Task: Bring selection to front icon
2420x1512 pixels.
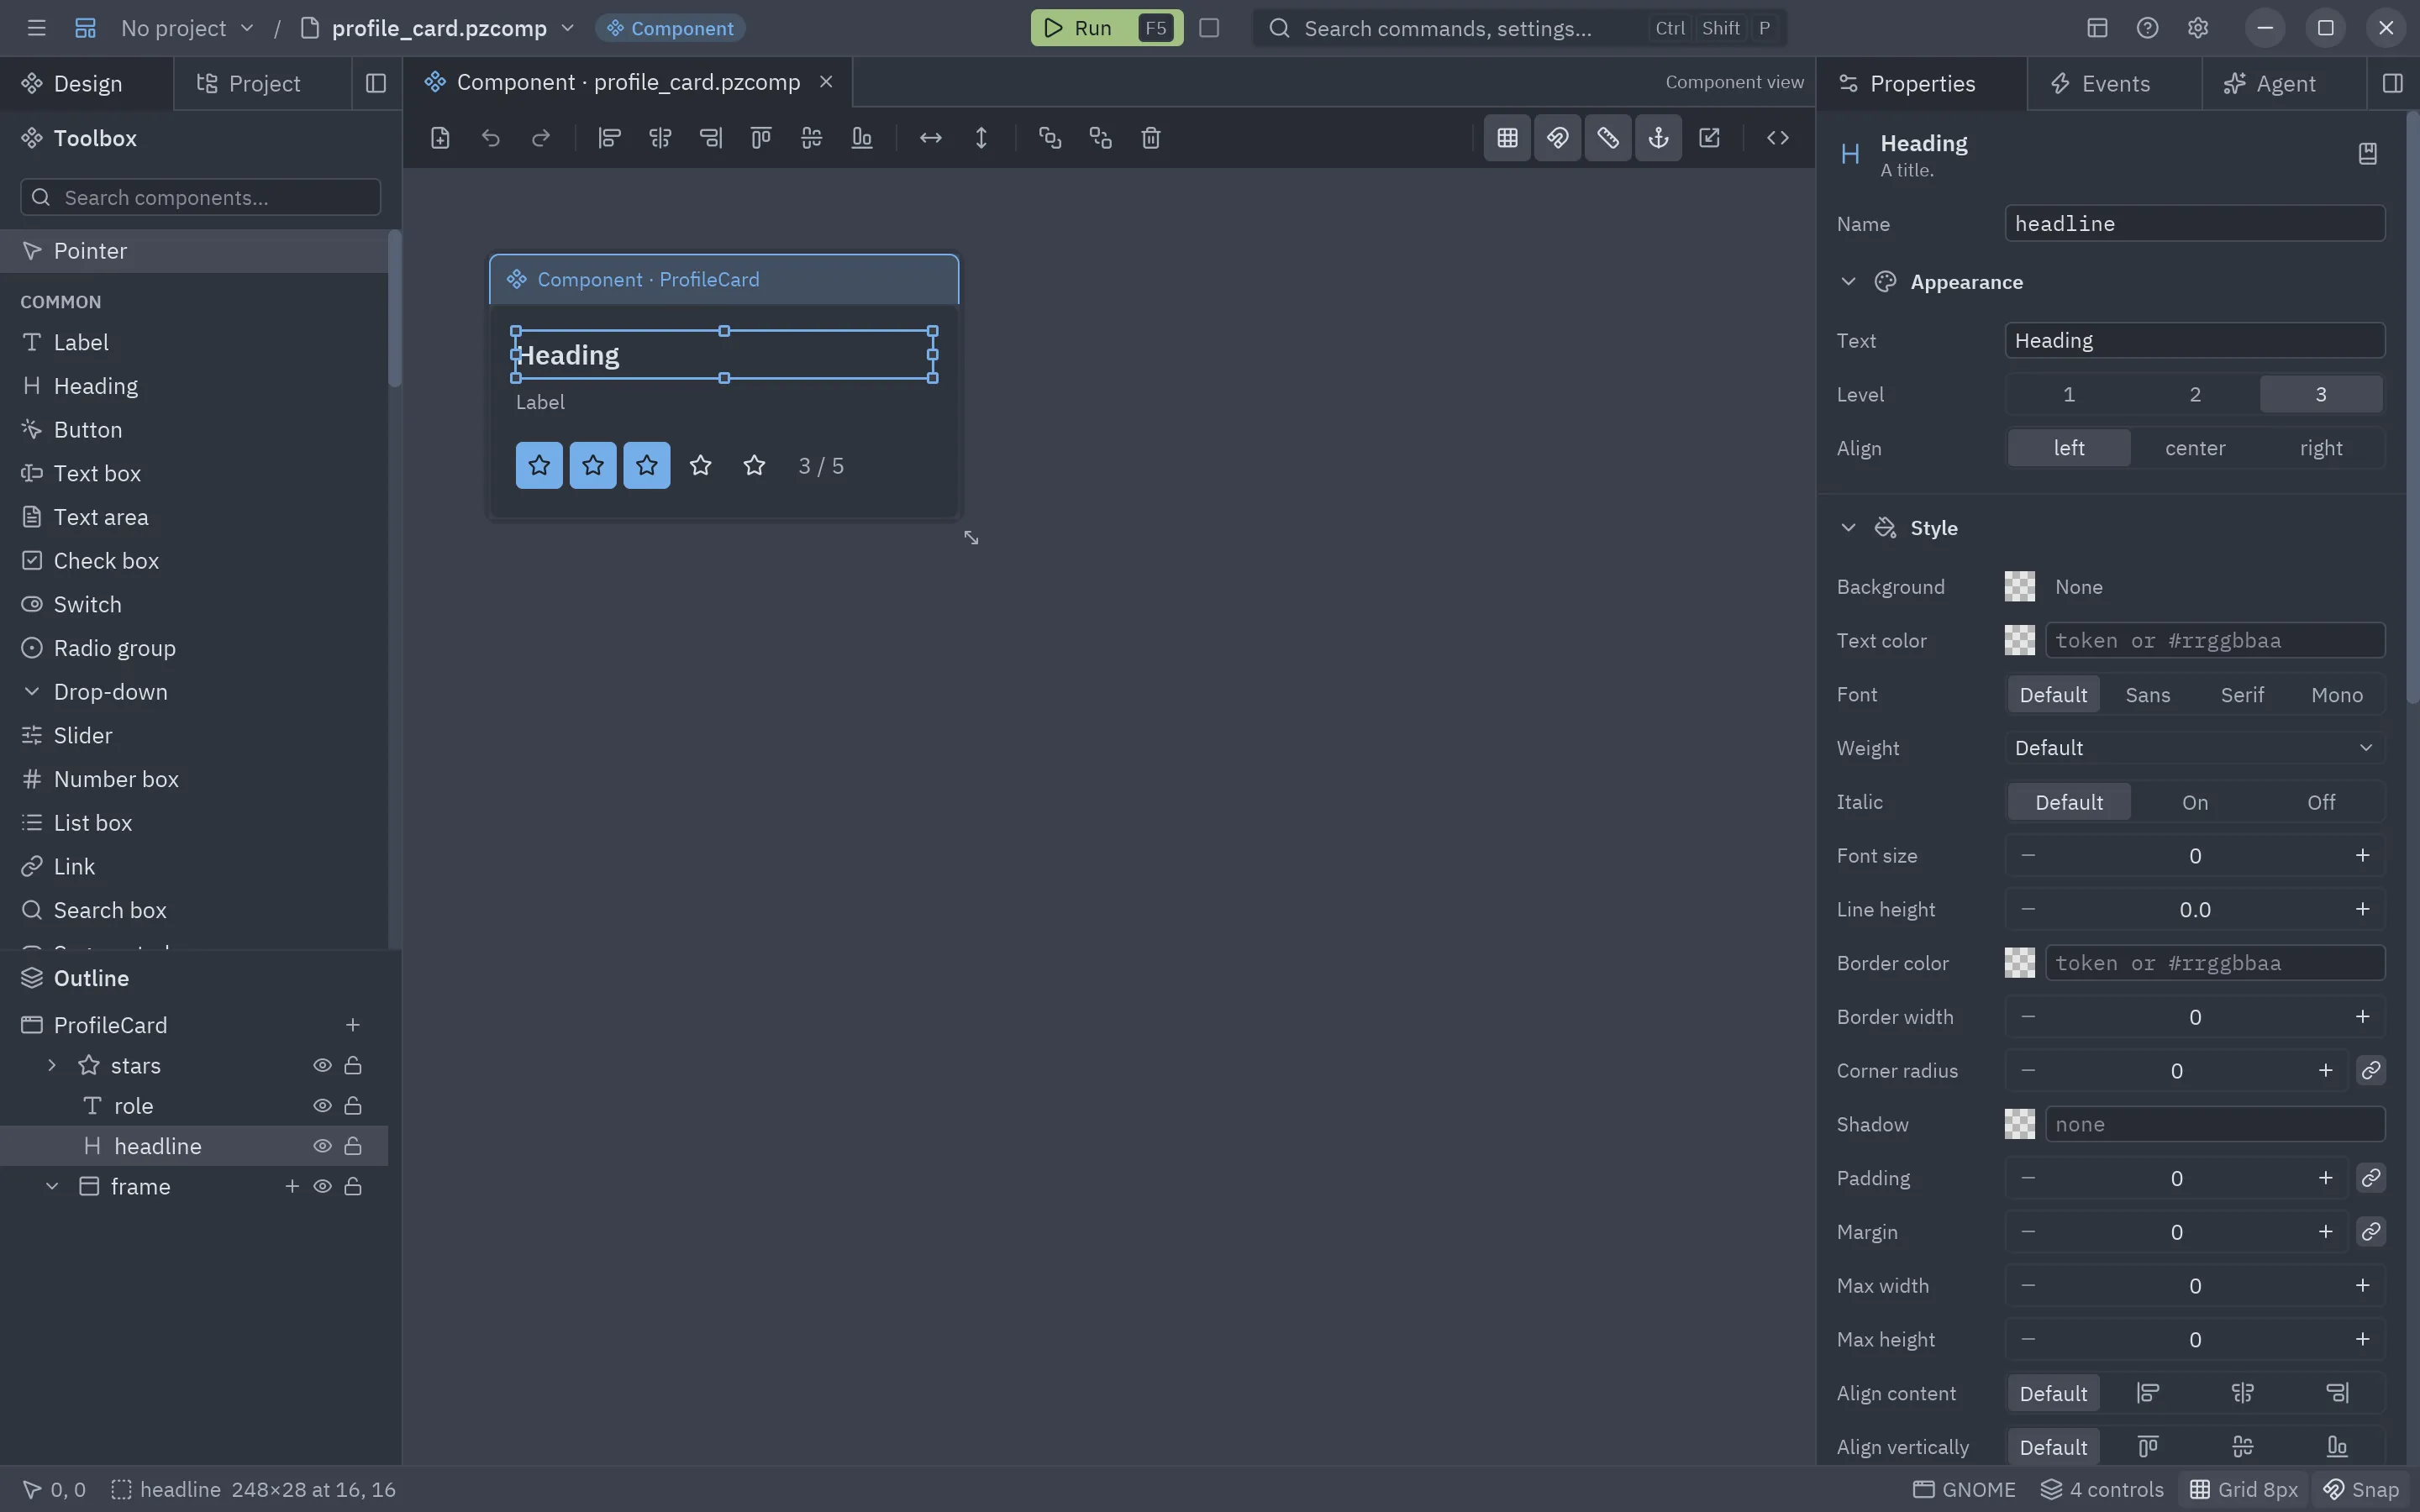Action: point(1049,138)
